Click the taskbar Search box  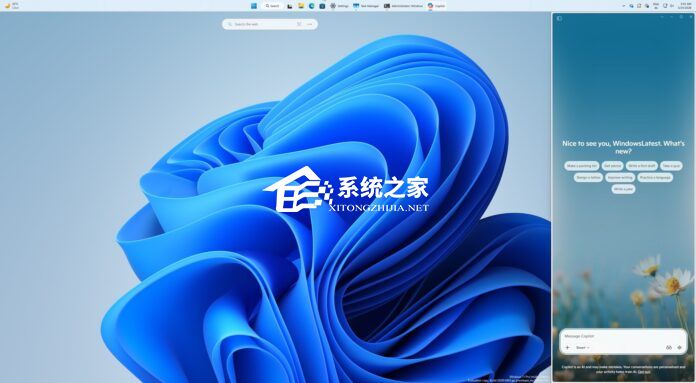click(273, 6)
